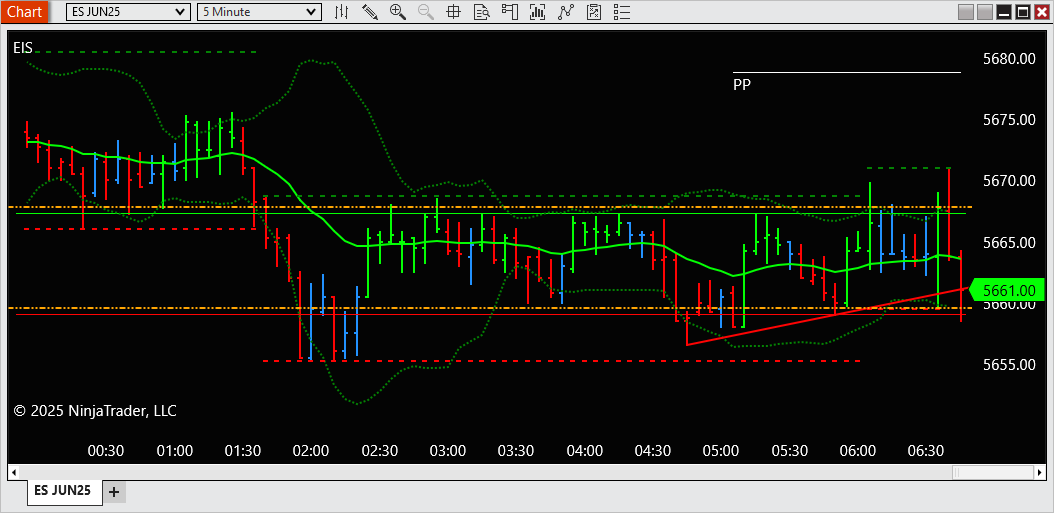Viewport: 1054px width, 513px height.
Task: Click the green 5661.00 price marker
Action: click(x=1008, y=290)
